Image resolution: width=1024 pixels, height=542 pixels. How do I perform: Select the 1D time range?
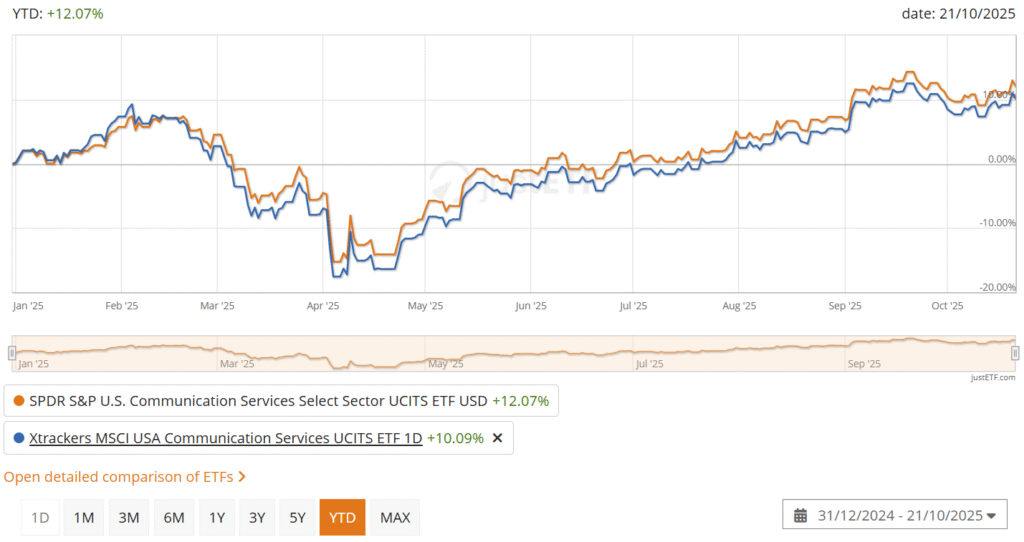coord(40,517)
